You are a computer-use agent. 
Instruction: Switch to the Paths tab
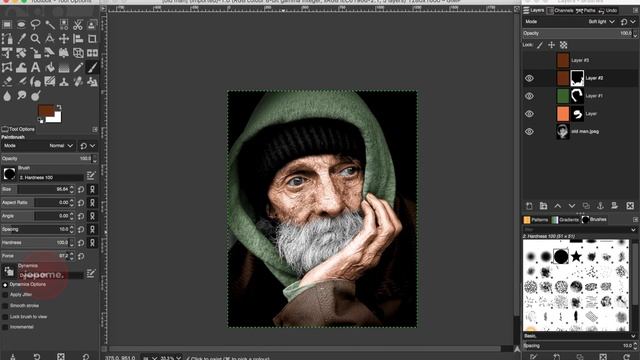click(585, 11)
